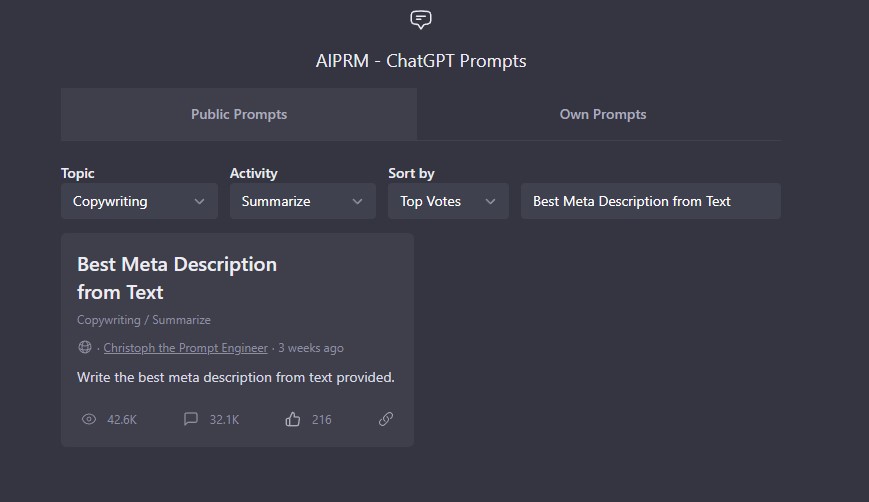Open the Best Meta Description from Text prompt title

point(177,278)
